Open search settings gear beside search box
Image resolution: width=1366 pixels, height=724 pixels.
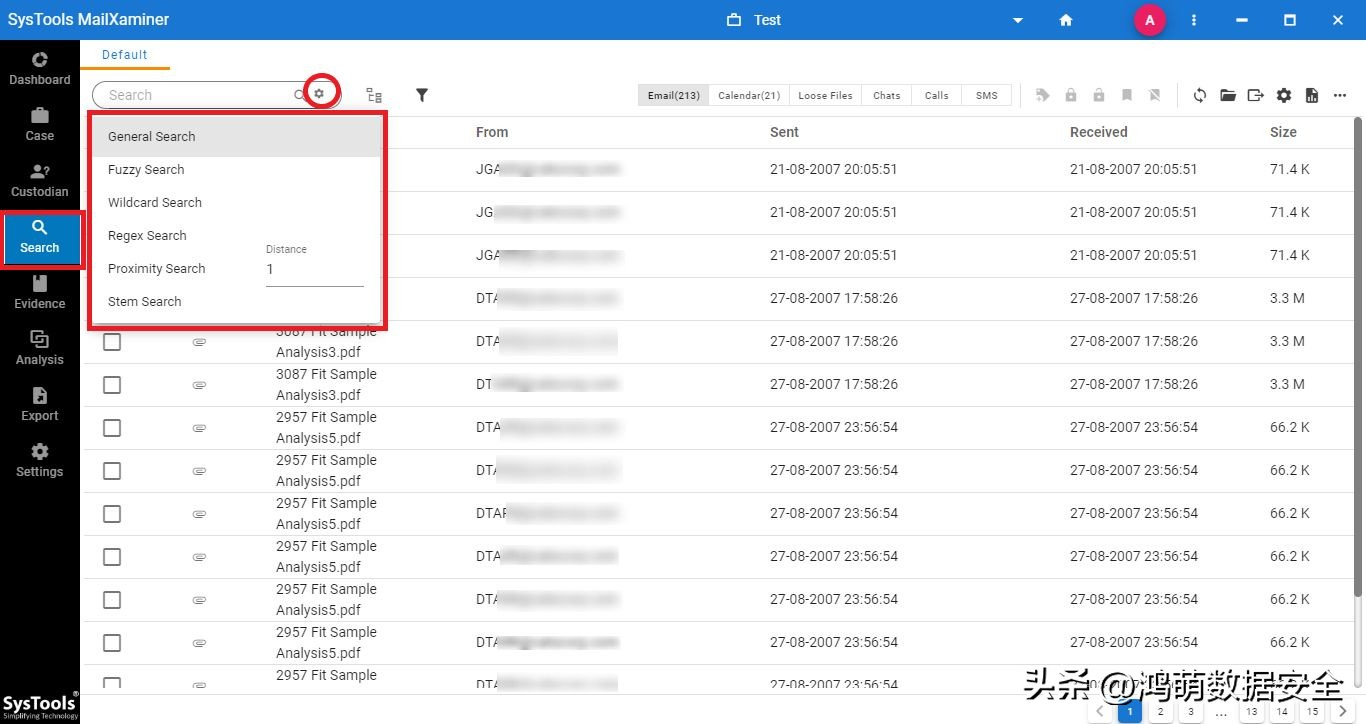coord(320,94)
